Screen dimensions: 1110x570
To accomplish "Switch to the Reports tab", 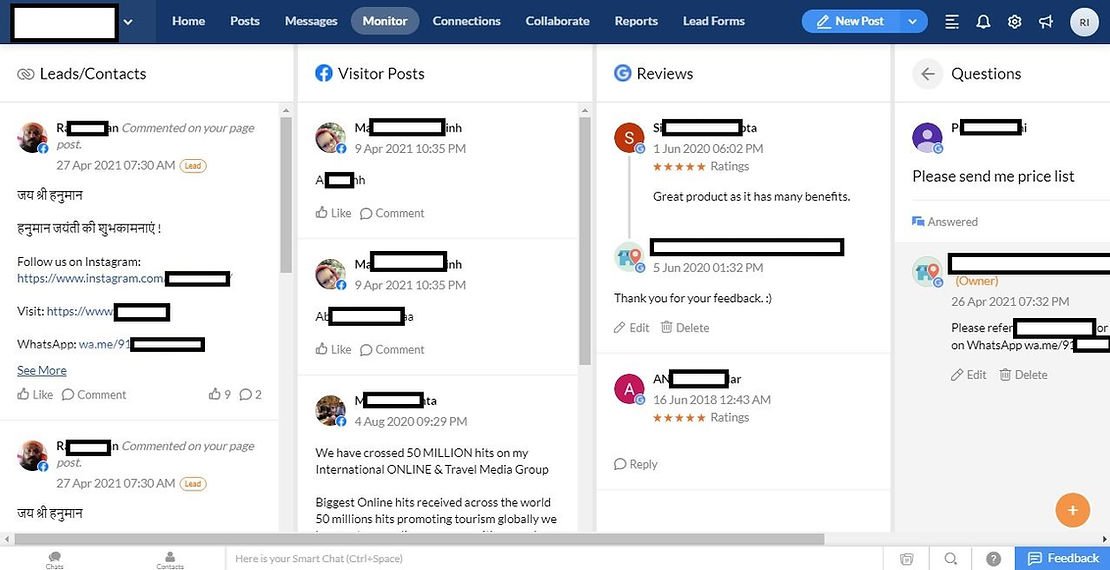I will click(636, 21).
